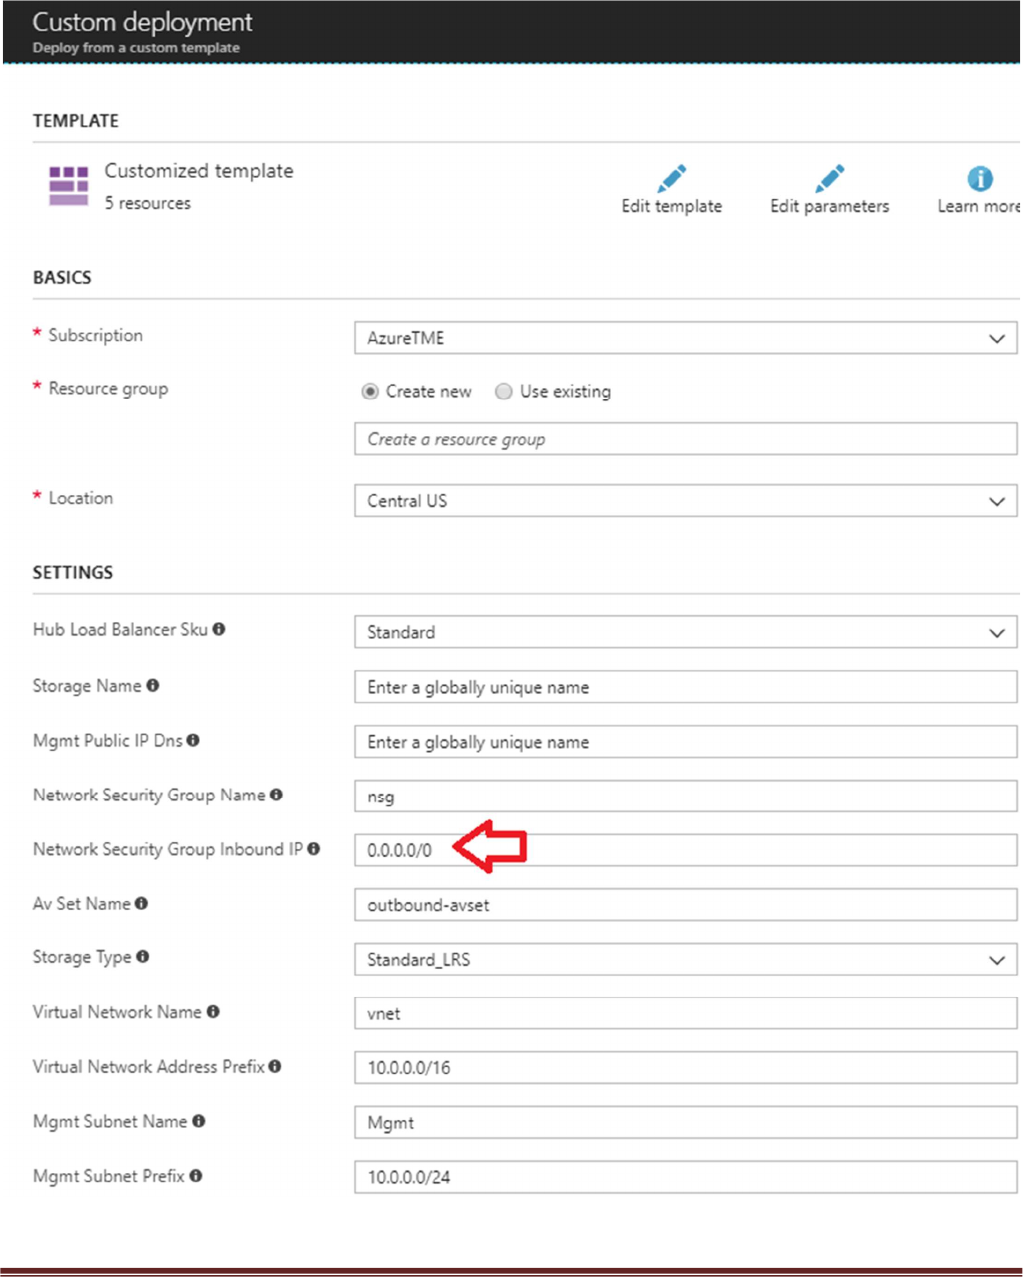Expand the Location dropdown
Screen dimensions: 1023x1277
[x=685, y=501]
